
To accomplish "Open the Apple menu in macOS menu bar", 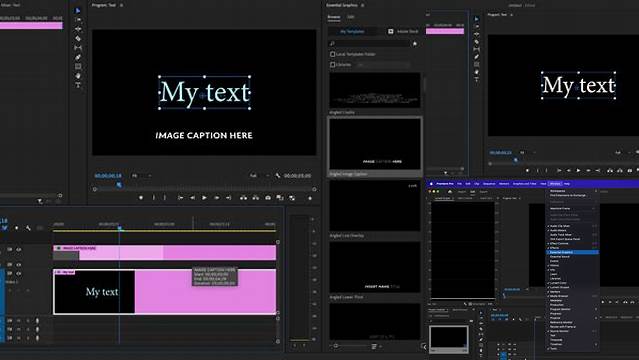I will (x=431, y=183).
